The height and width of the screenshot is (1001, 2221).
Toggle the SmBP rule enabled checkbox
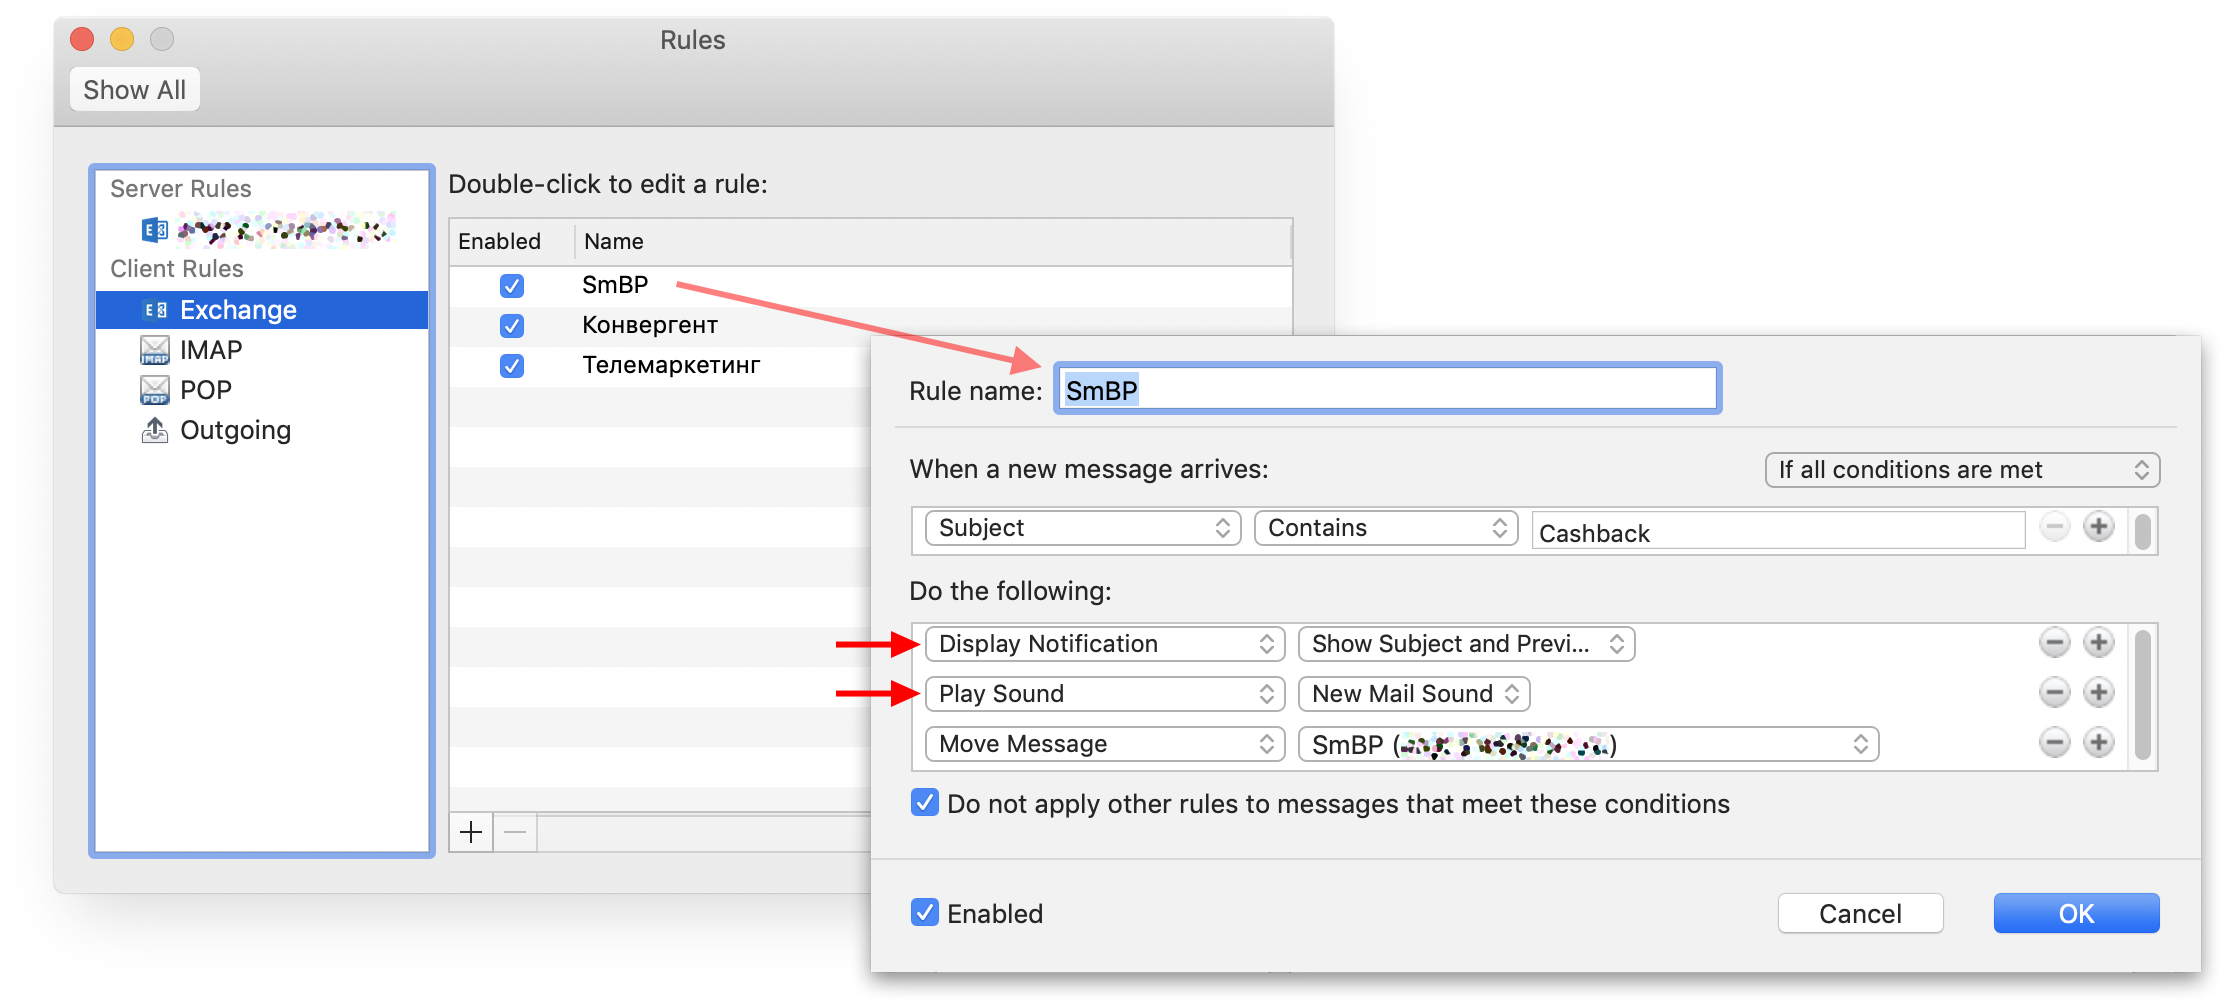(x=512, y=286)
